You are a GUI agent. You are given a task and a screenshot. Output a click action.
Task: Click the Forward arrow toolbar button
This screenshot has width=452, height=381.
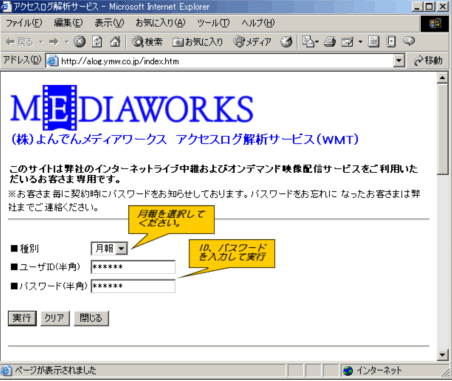(53, 42)
